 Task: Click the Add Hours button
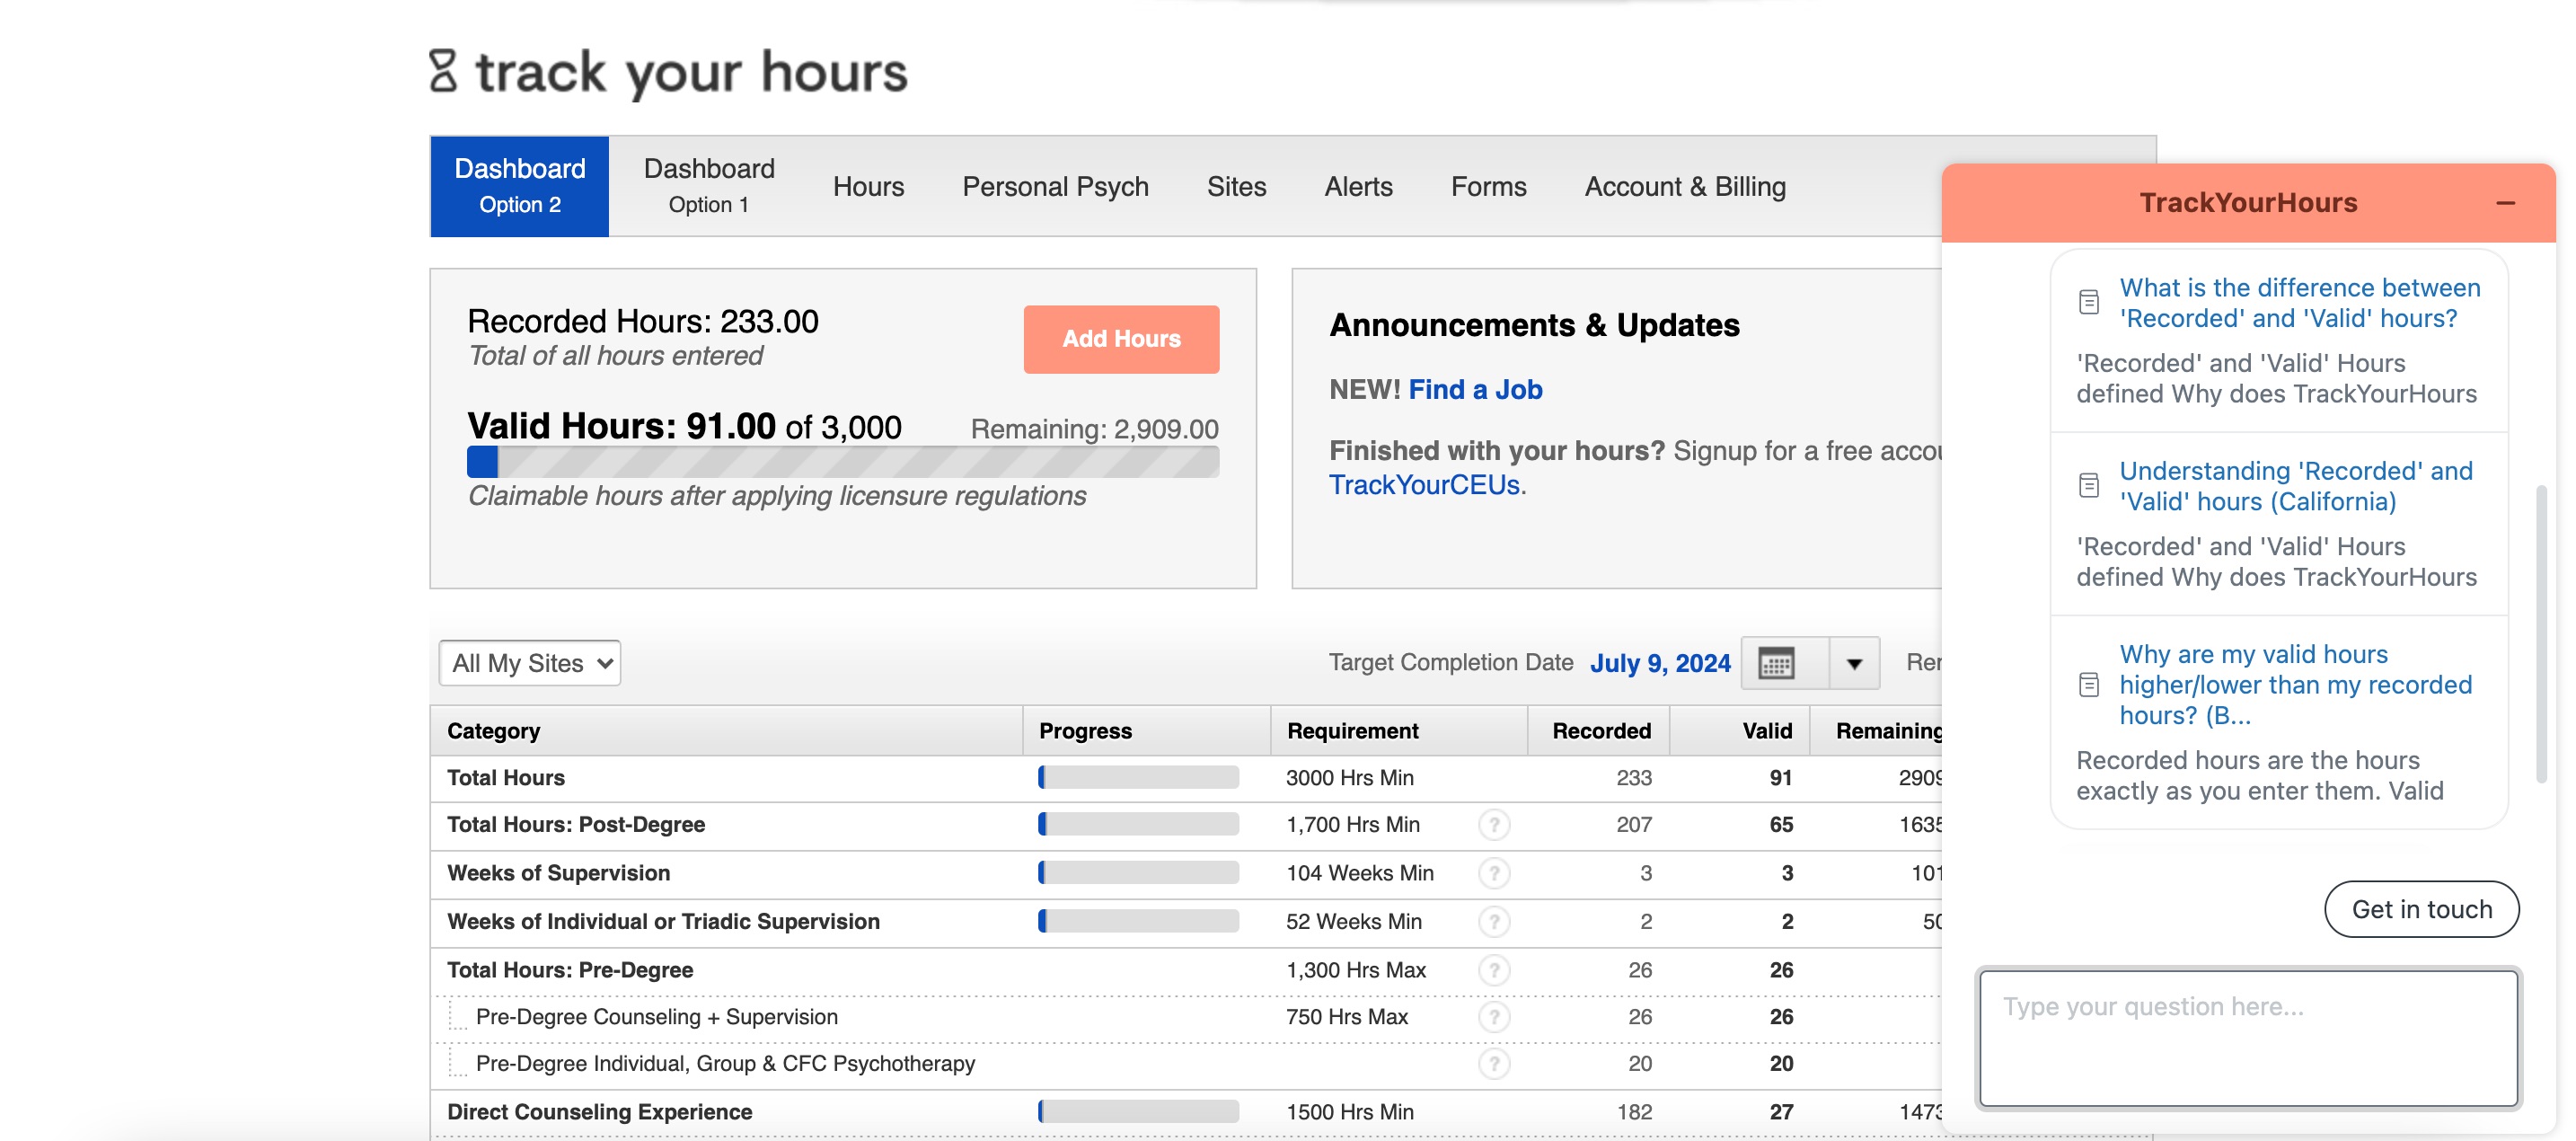coord(1121,339)
